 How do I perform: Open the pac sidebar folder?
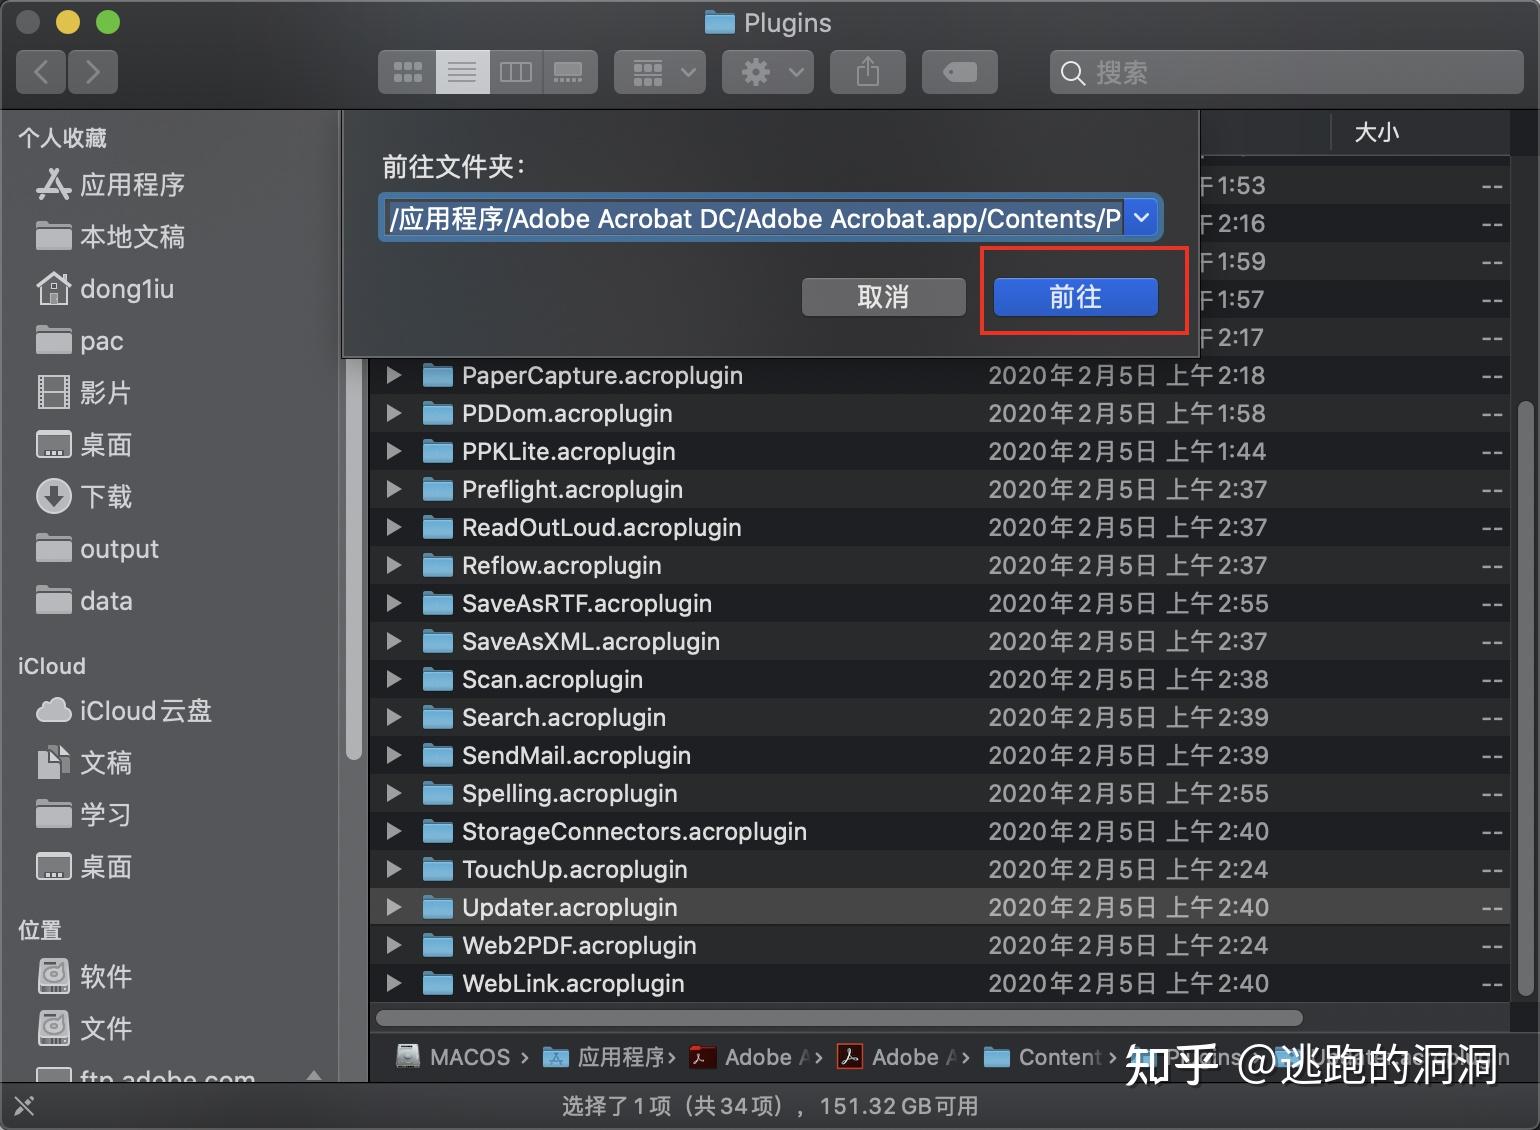coord(80,341)
